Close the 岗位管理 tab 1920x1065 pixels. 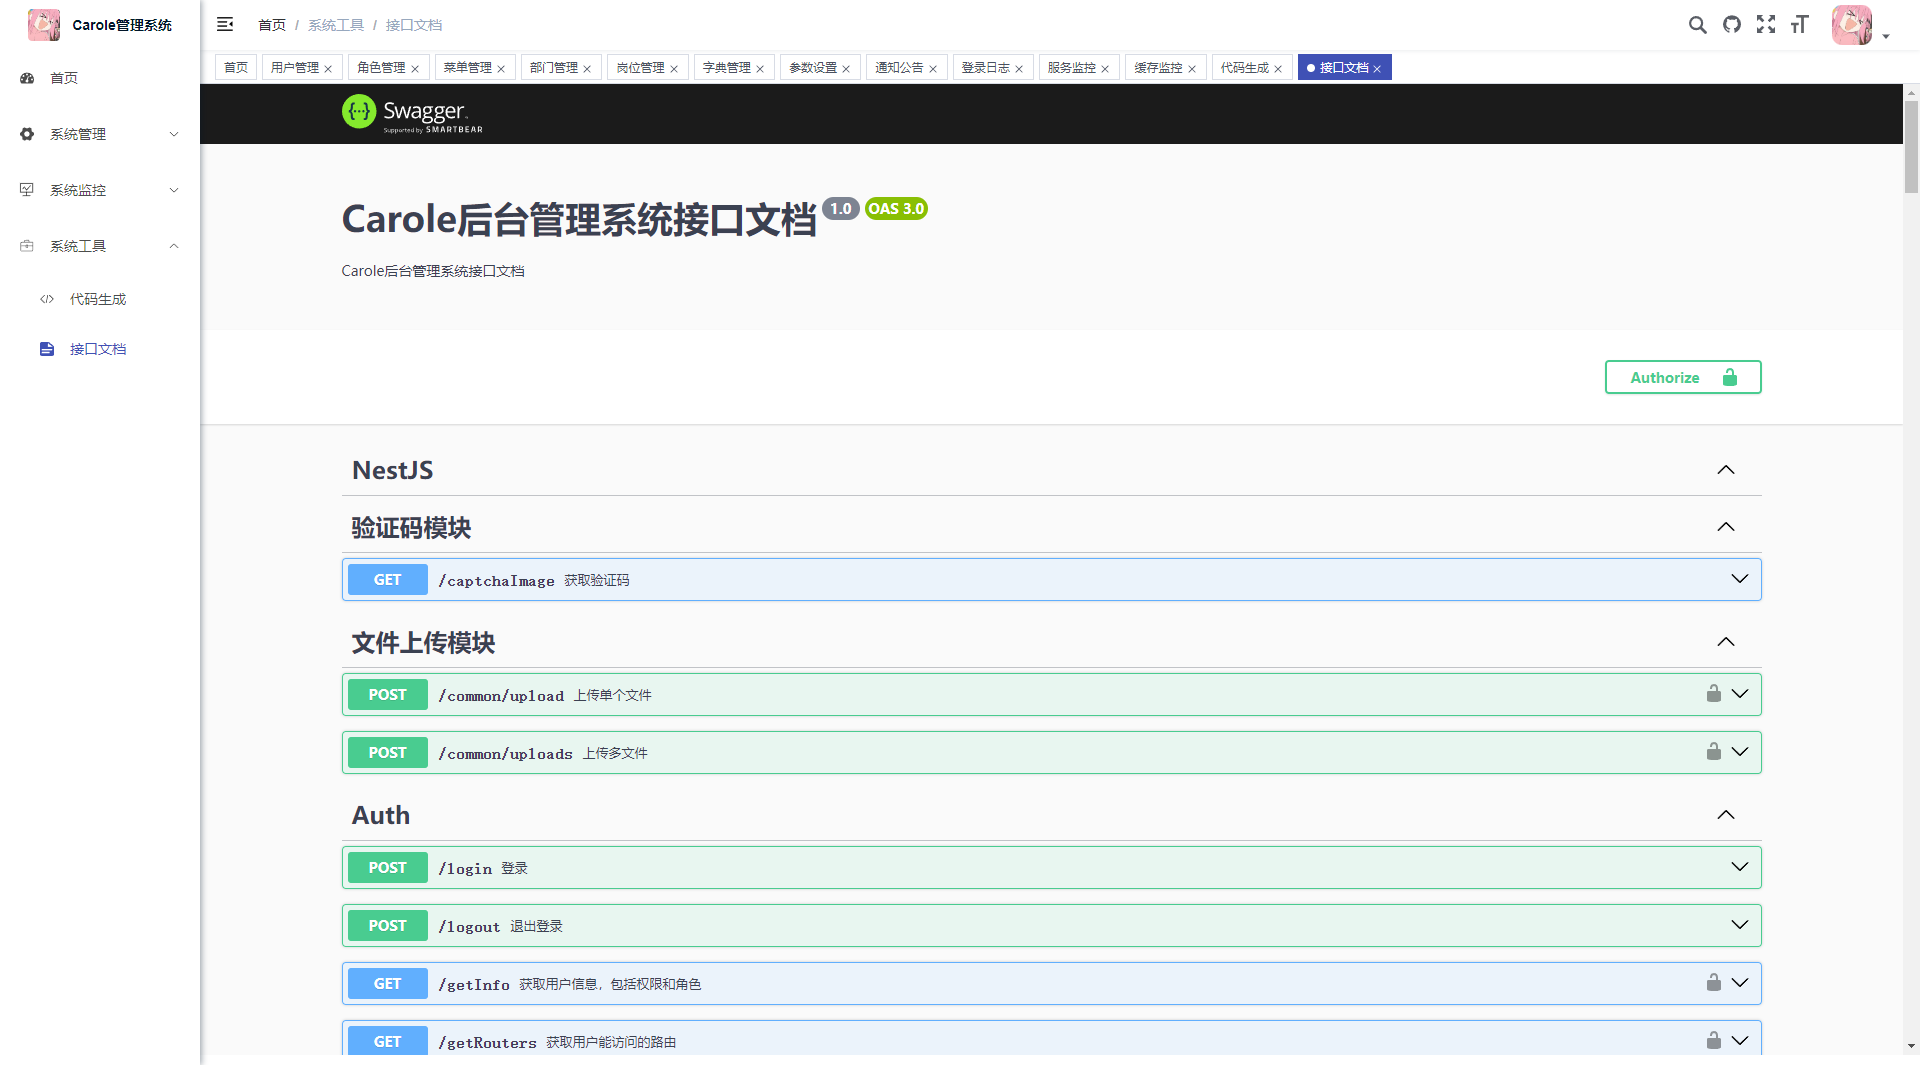[x=674, y=69]
